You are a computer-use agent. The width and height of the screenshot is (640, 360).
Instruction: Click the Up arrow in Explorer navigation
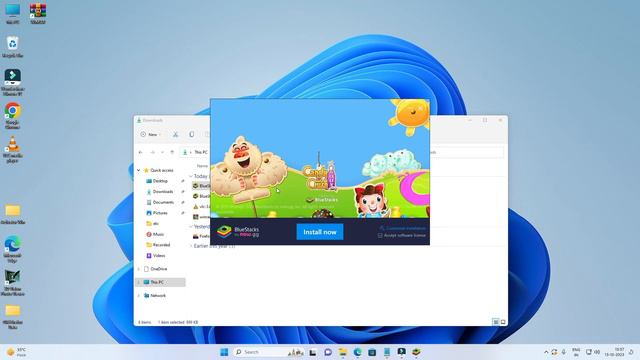point(172,152)
